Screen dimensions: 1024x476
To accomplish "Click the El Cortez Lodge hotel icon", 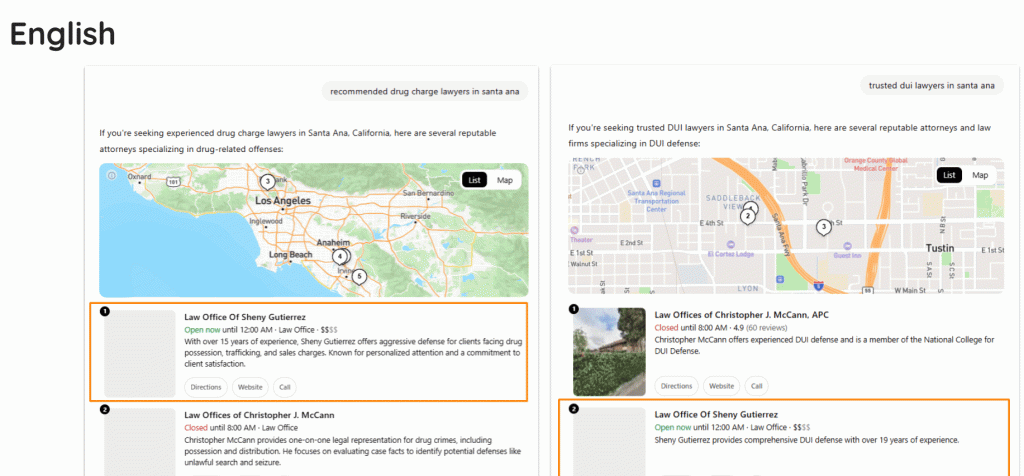I will coord(731,245).
